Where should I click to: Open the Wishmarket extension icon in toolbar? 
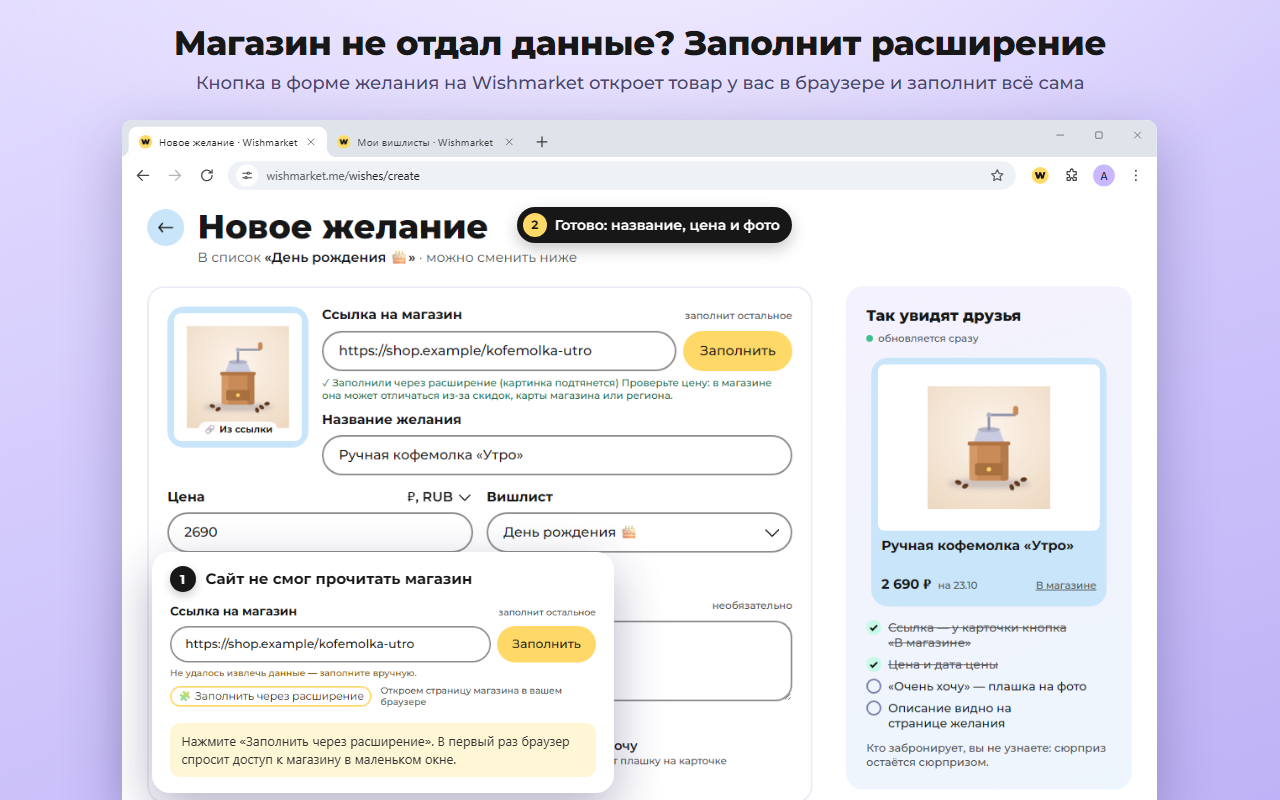[x=1040, y=175]
